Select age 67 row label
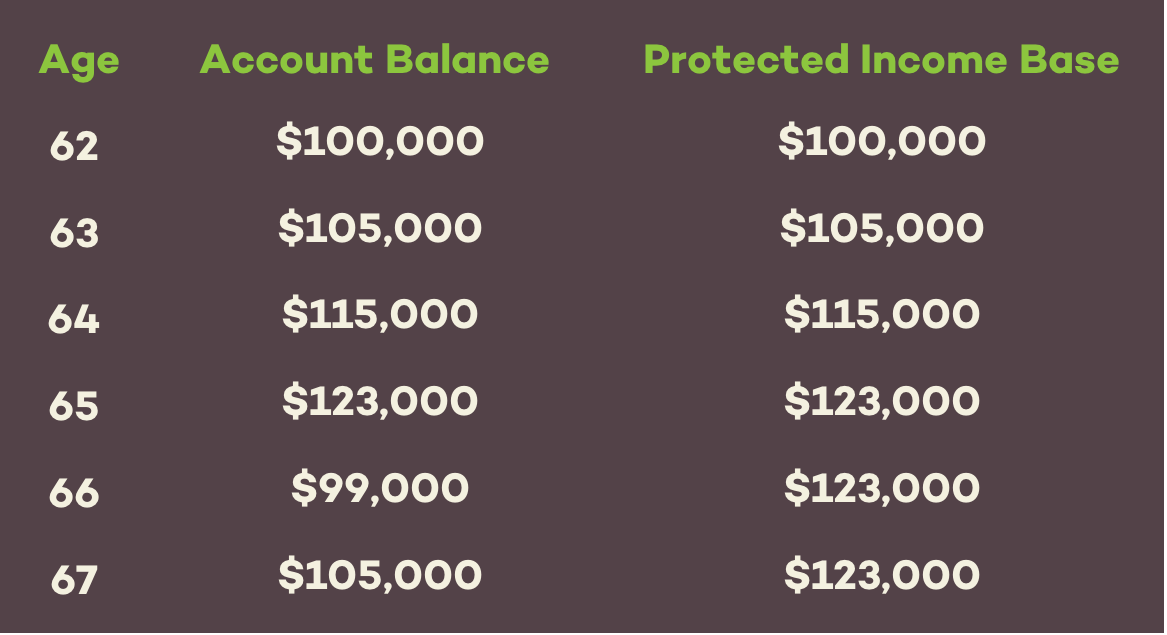1167x635 pixels. pos(74,580)
